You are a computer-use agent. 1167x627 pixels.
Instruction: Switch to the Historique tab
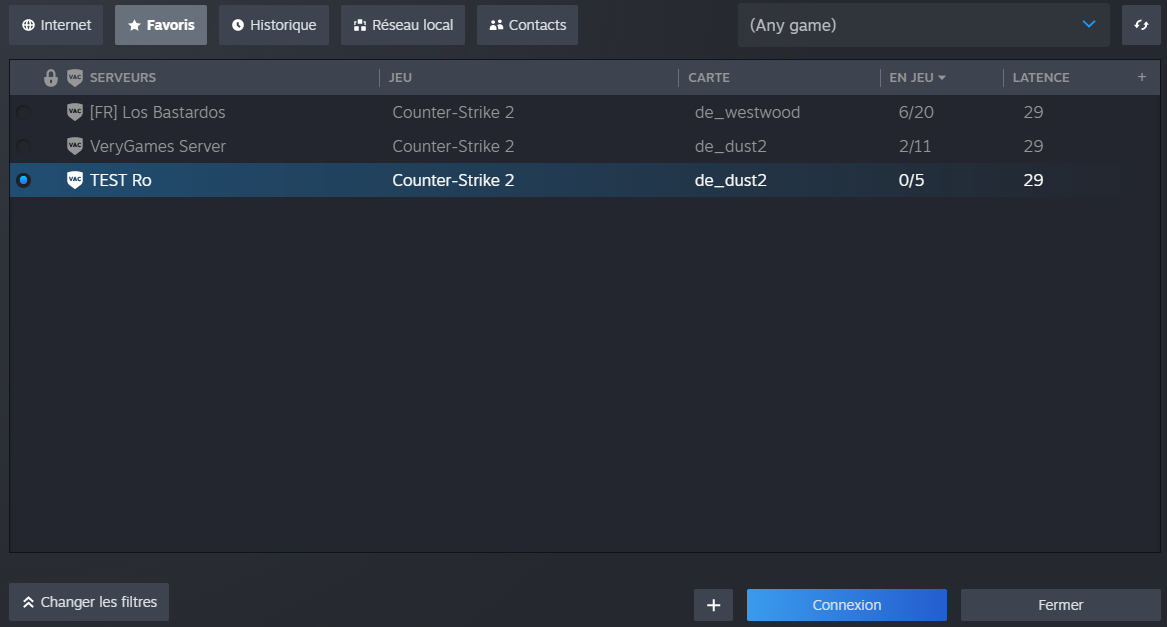pyautogui.click(x=273, y=24)
